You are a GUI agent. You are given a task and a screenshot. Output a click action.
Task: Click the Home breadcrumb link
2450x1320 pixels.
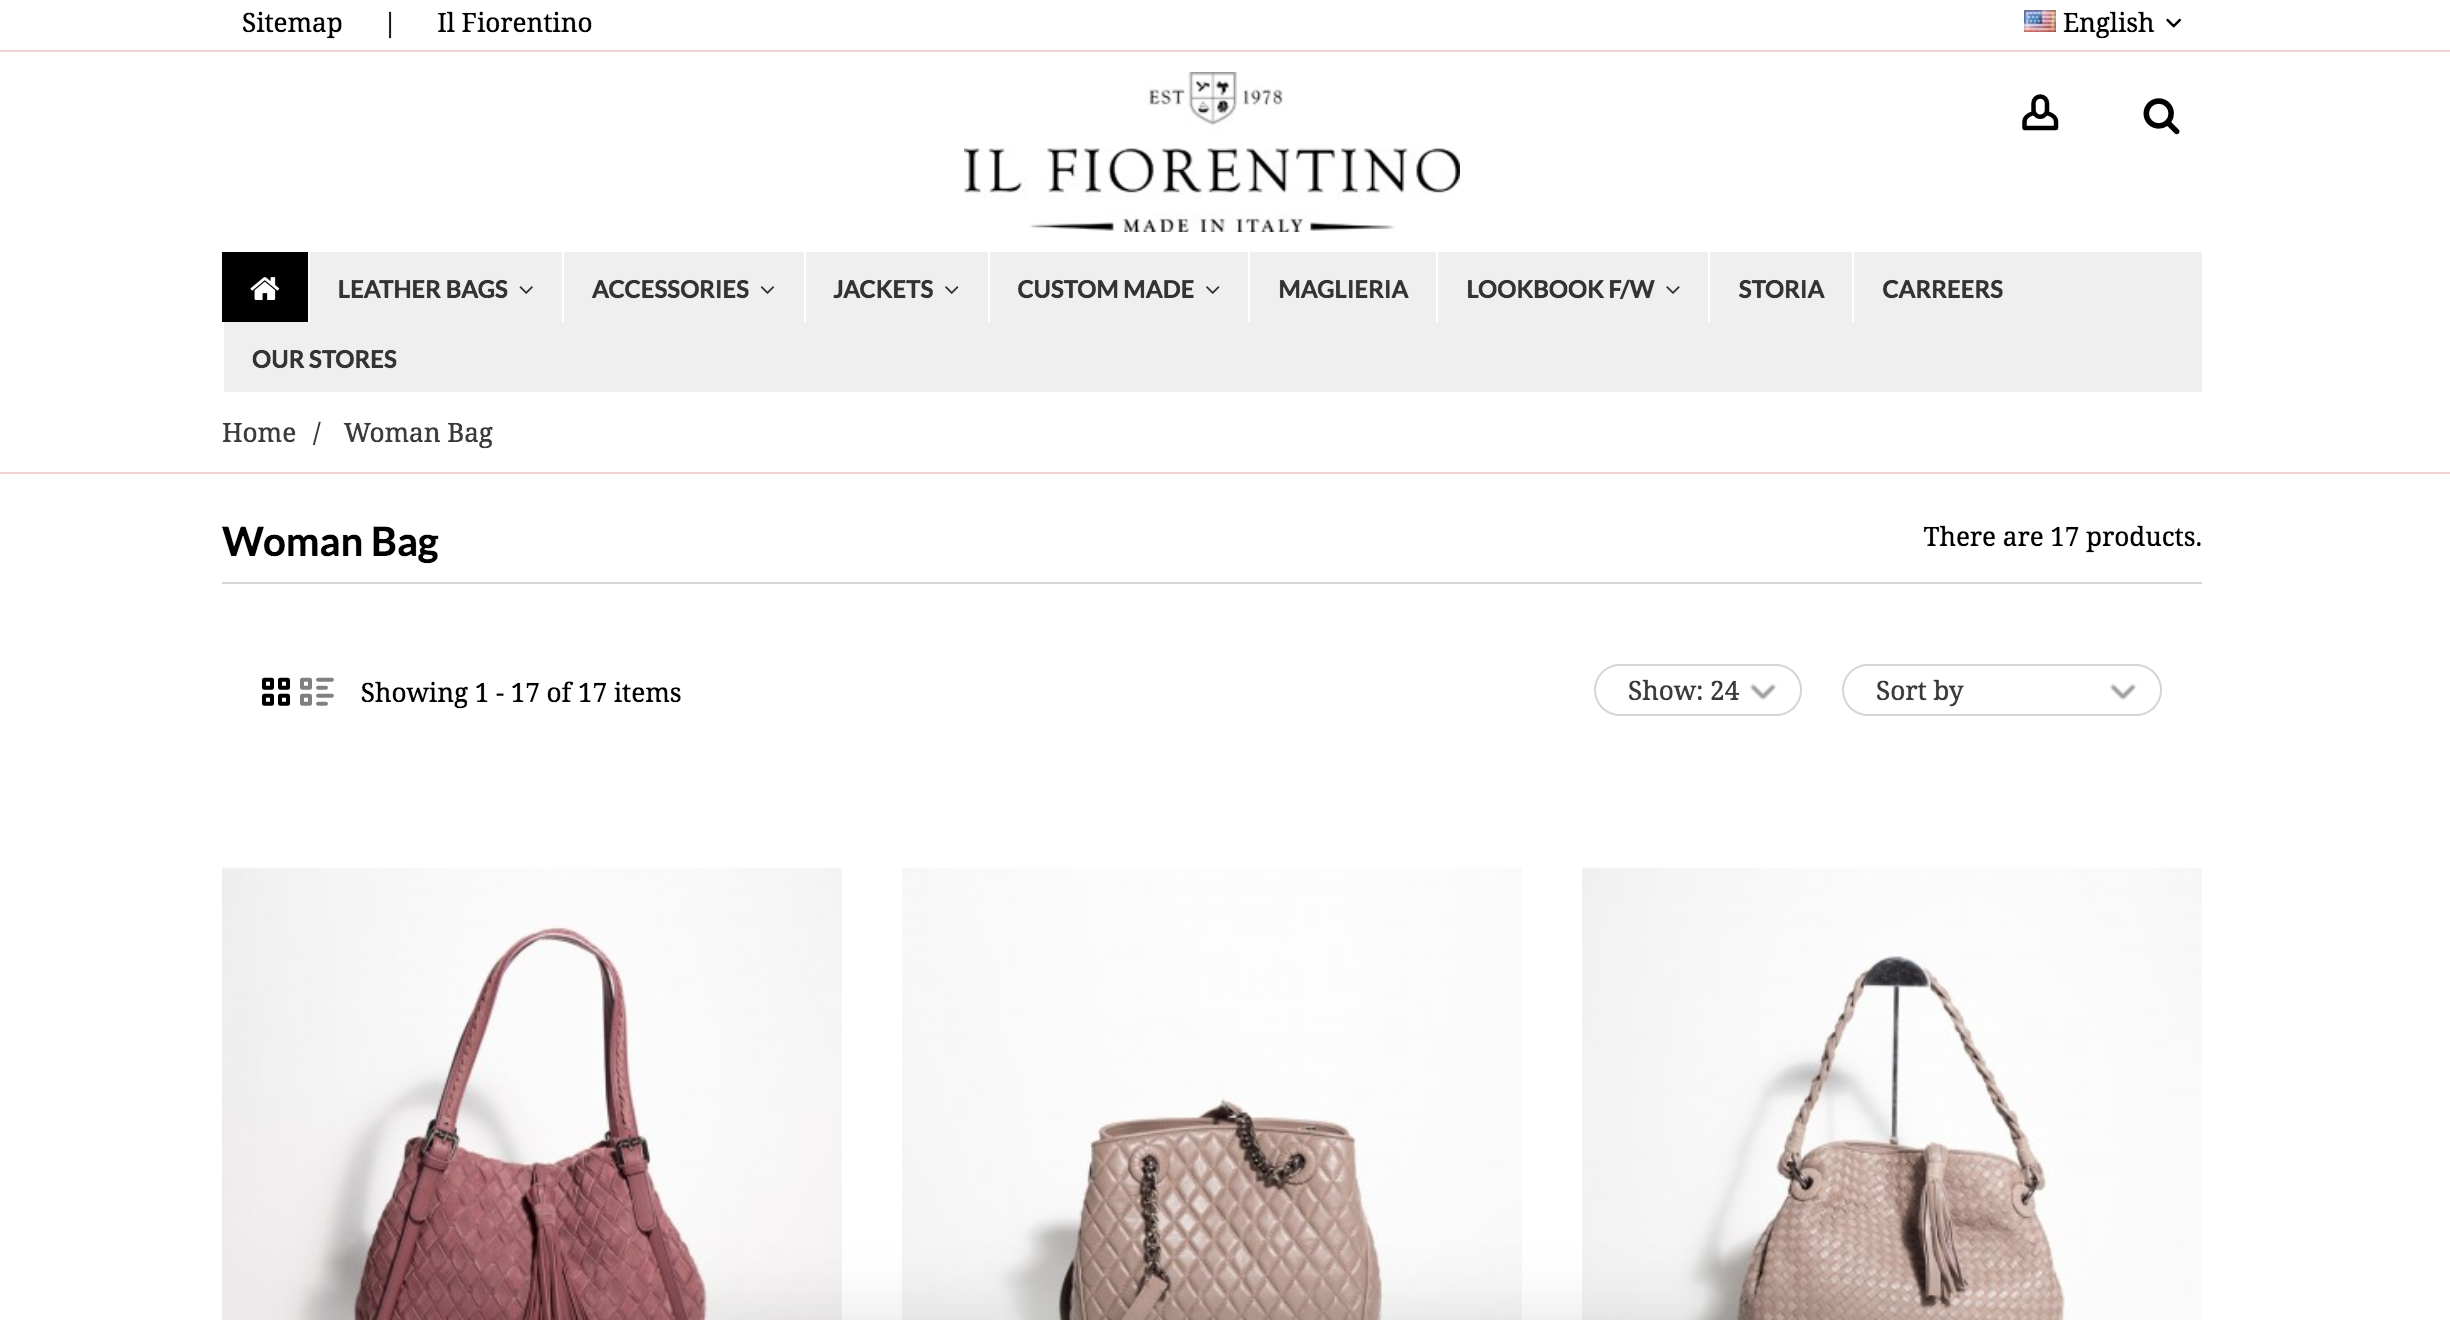[x=259, y=432]
